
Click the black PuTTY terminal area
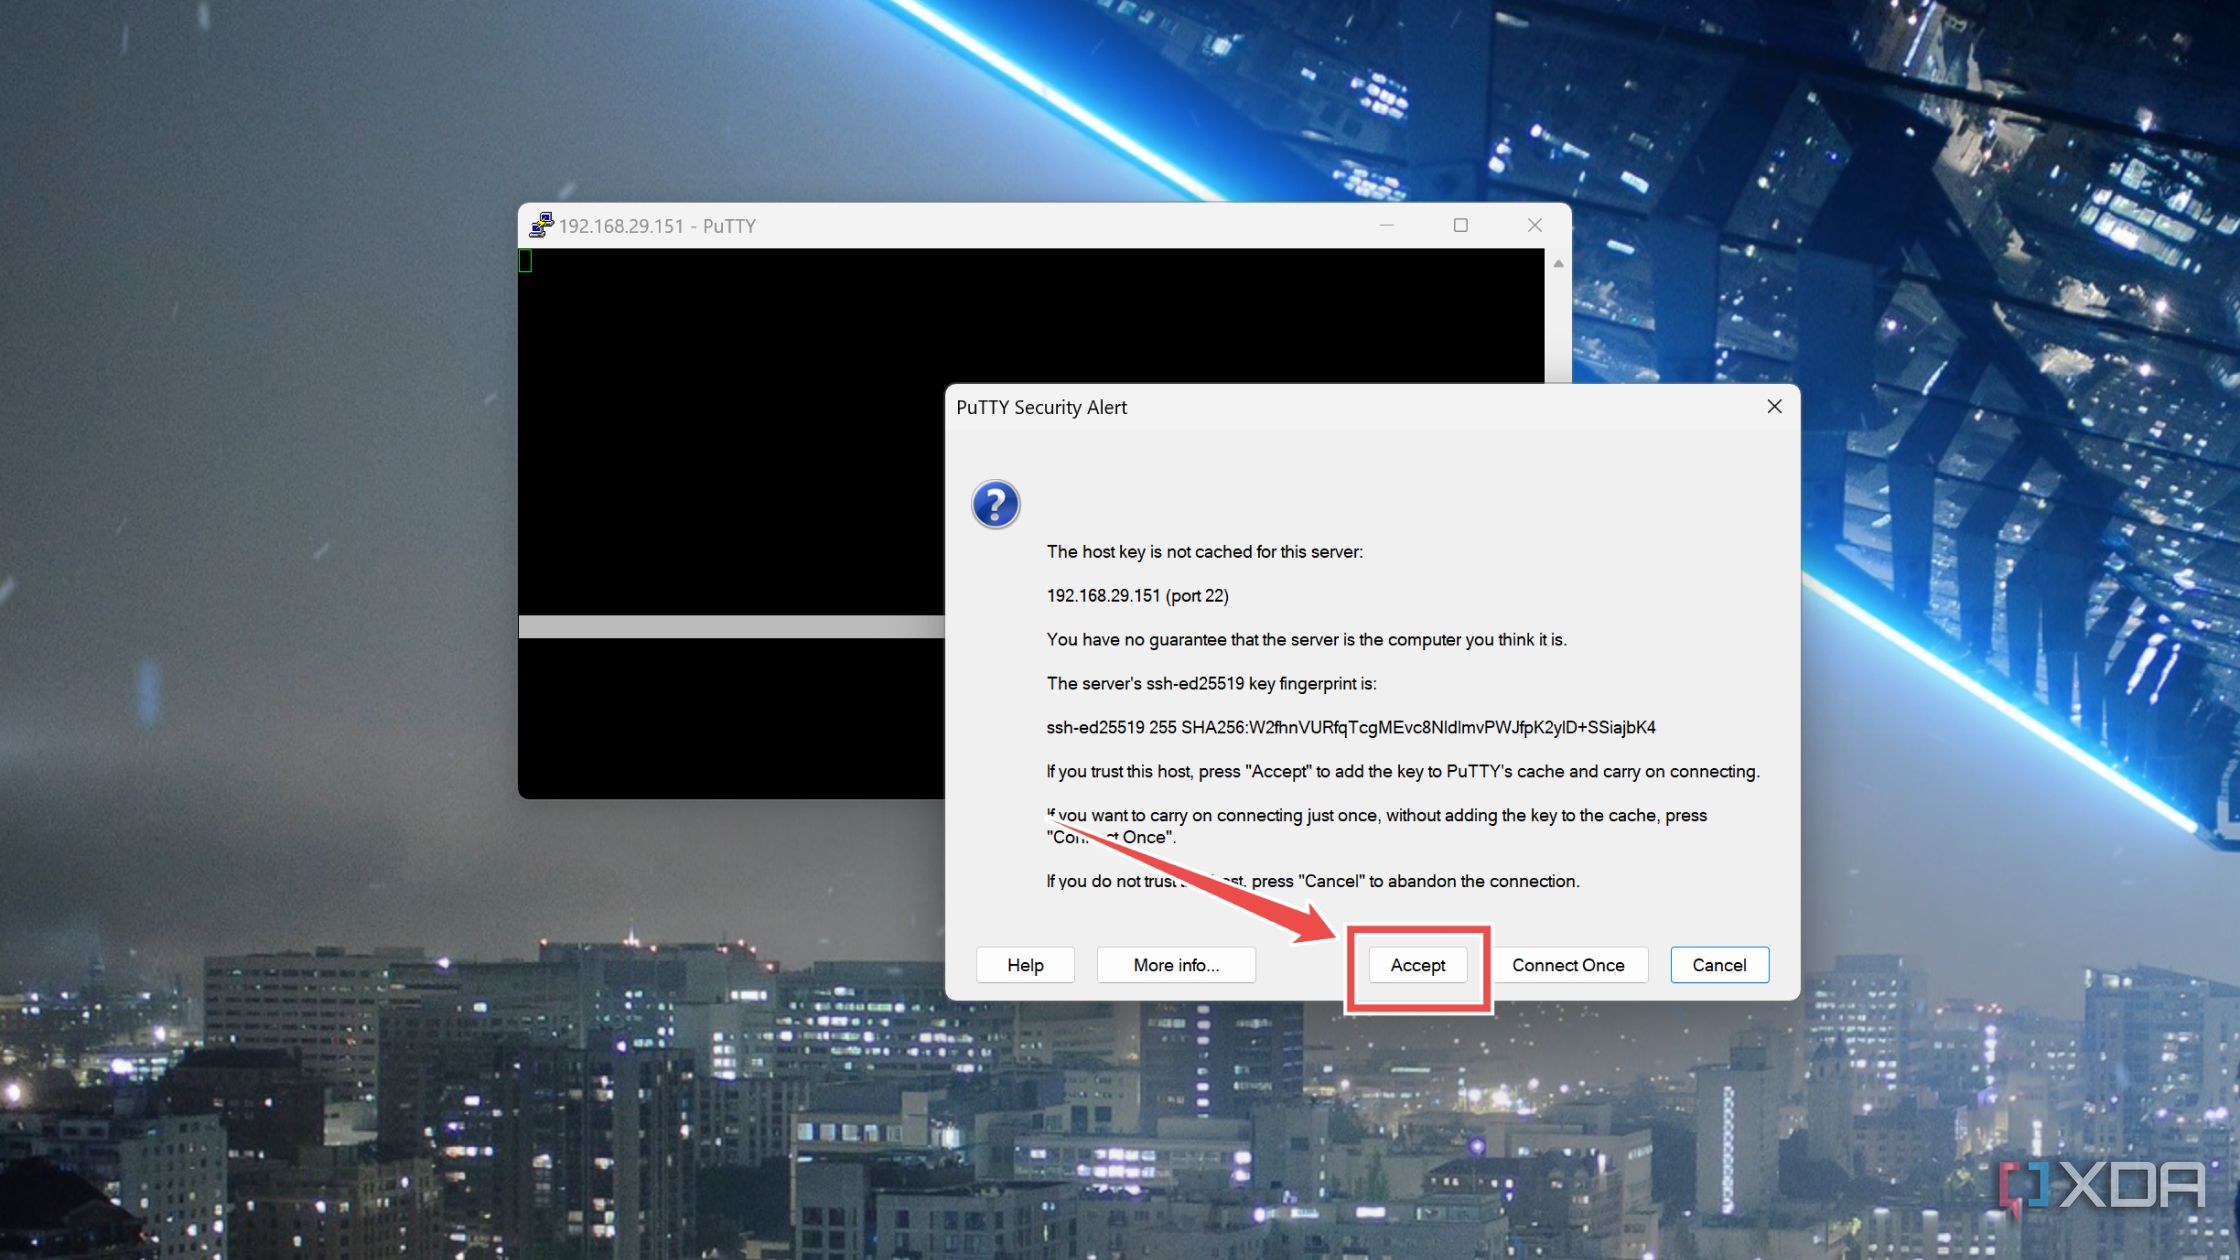pos(730,450)
